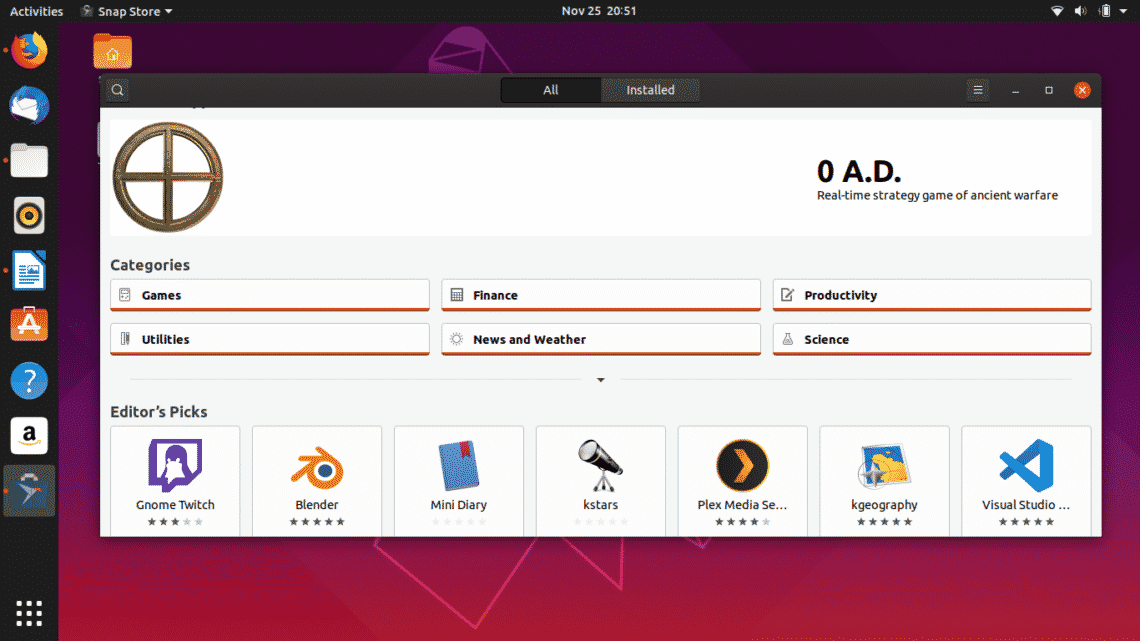Click the "kstars" app name
The height and width of the screenshot is (641, 1140).
click(x=601, y=504)
